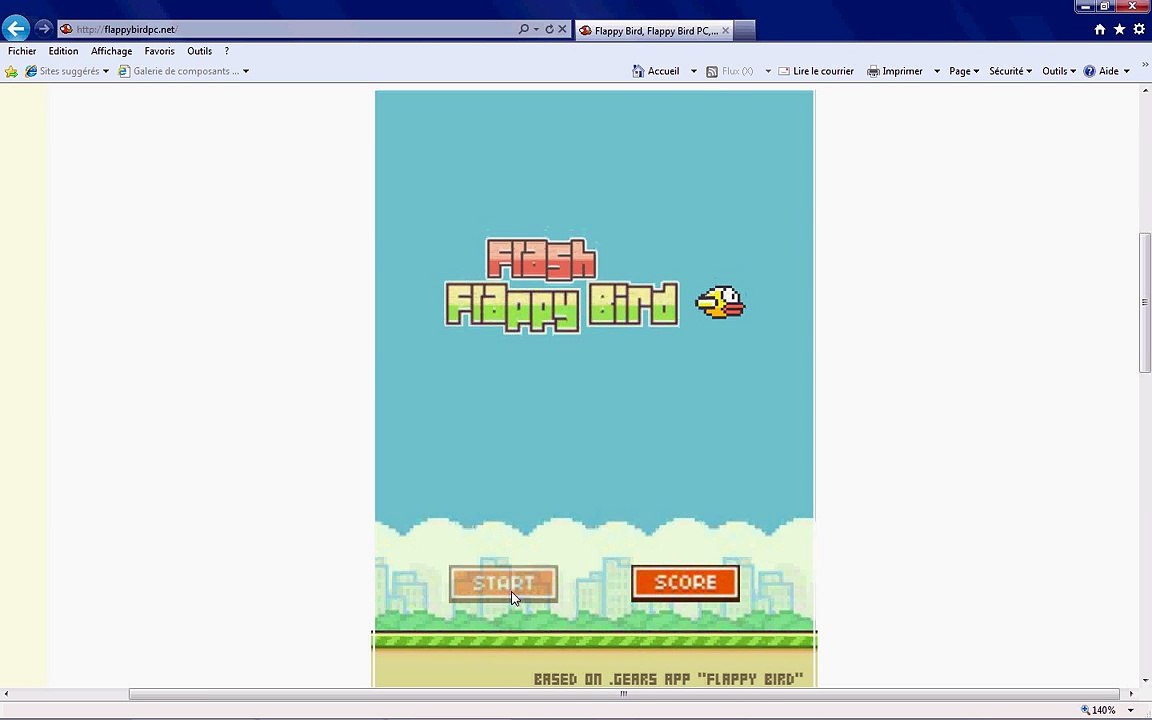Click the 140% zoom level button
The height and width of the screenshot is (720, 1152).
tap(1098, 710)
